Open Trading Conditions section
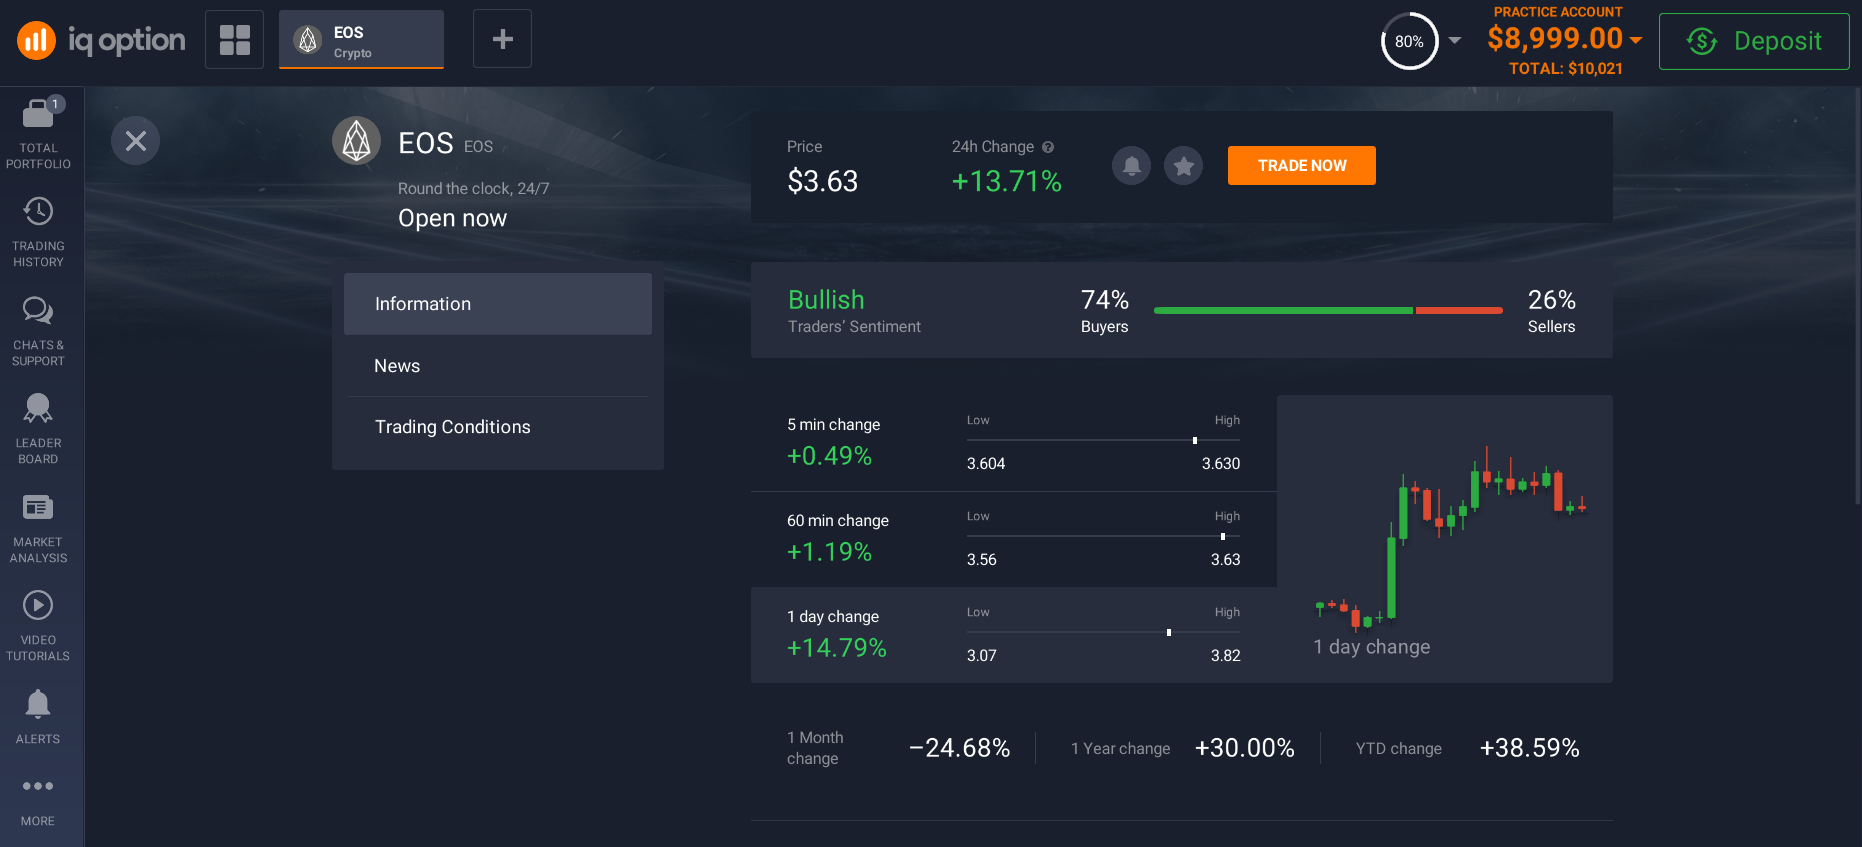Image resolution: width=1862 pixels, height=847 pixels. pos(497,427)
